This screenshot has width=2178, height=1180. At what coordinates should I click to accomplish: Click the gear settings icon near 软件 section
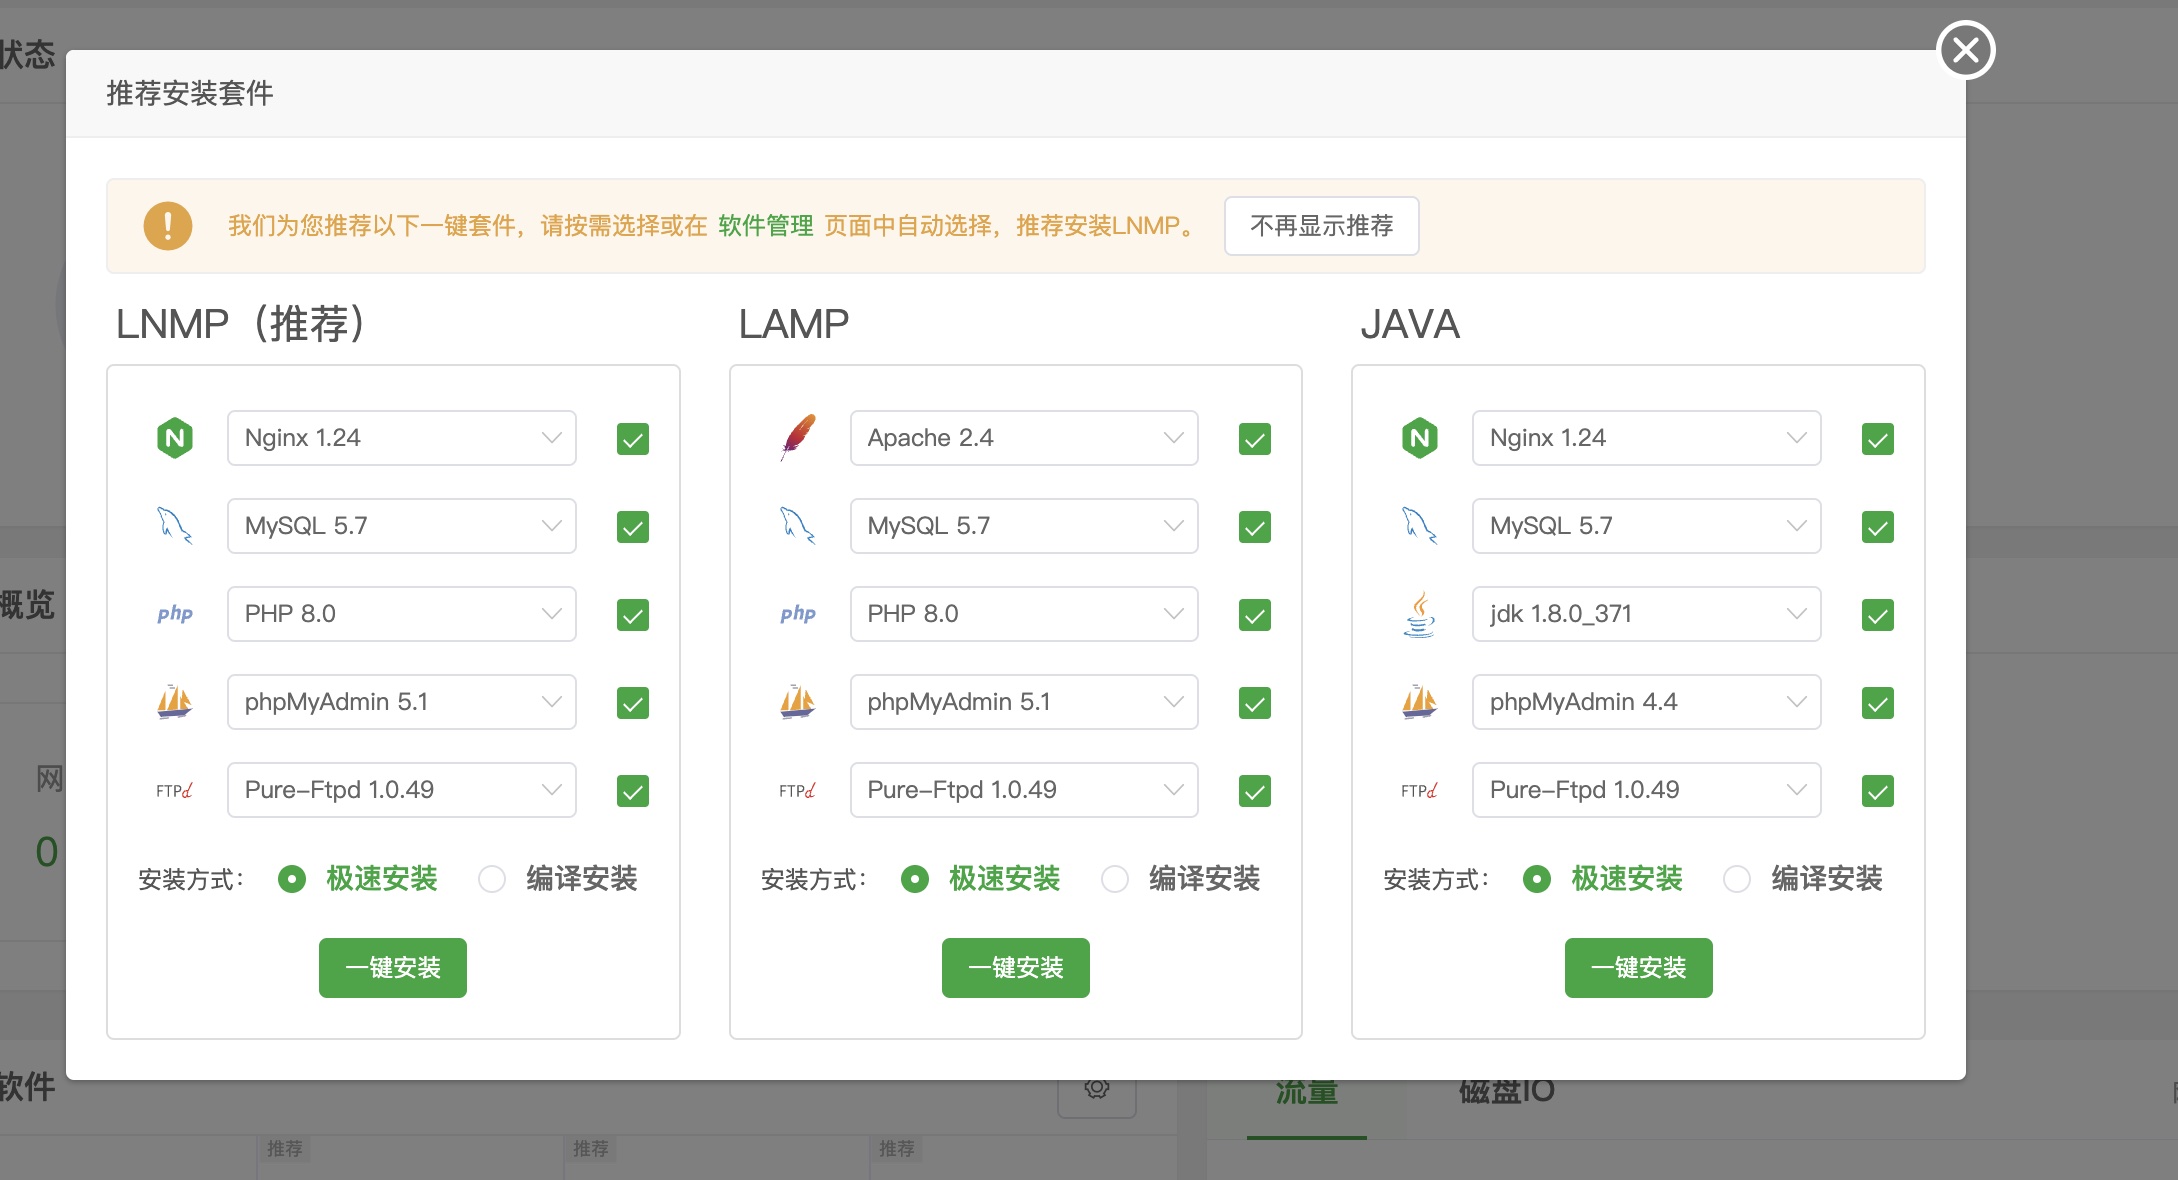tap(1097, 1091)
